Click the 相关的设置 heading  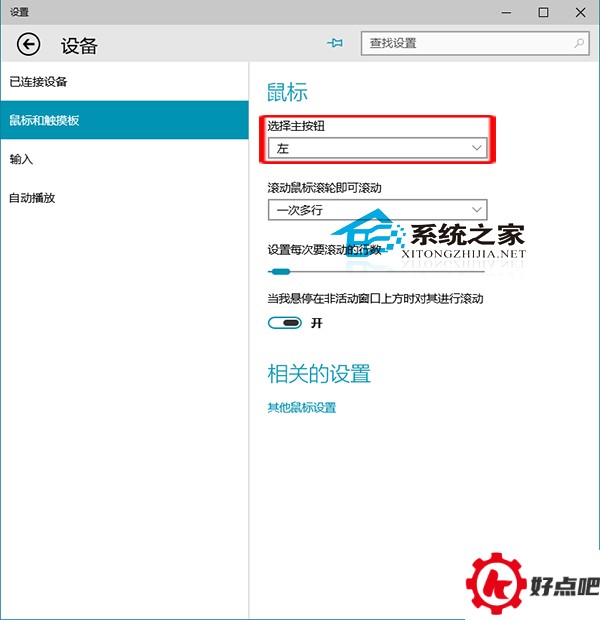coord(319,374)
